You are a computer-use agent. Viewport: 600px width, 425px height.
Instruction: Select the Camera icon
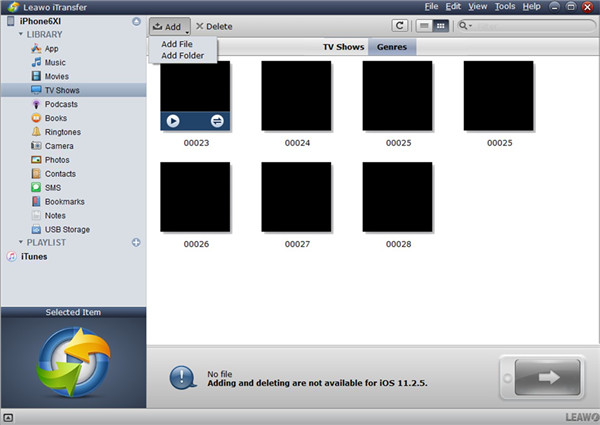click(x=36, y=146)
